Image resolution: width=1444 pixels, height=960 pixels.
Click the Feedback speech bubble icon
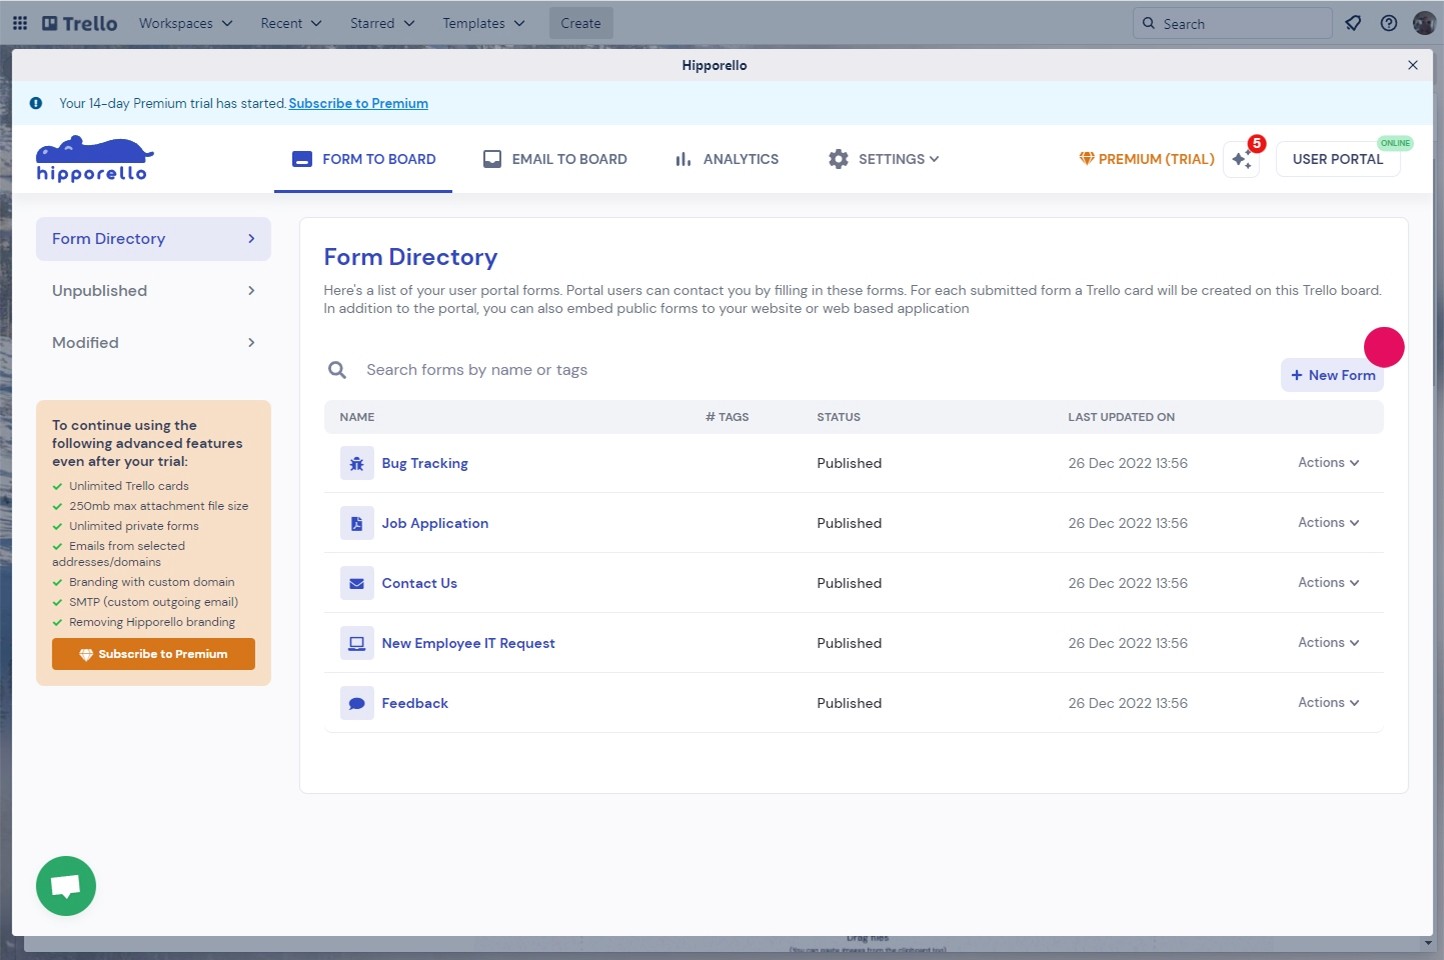click(x=357, y=703)
